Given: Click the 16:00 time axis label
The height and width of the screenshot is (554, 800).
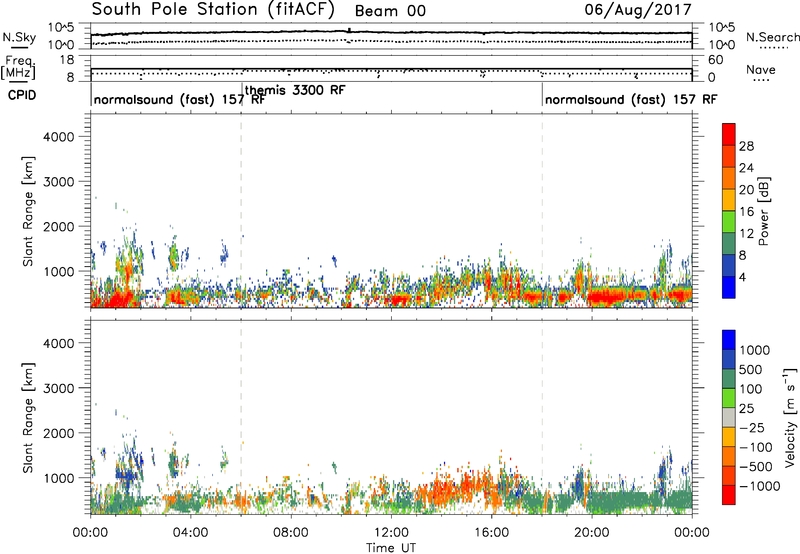Looking at the screenshot, I should click(x=491, y=533).
